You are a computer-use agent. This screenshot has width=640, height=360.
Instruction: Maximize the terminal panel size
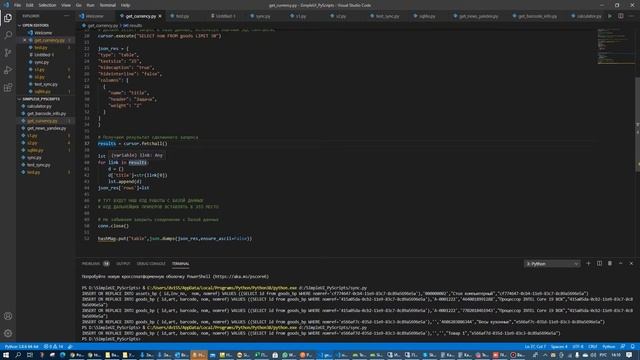(x=620, y=264)
